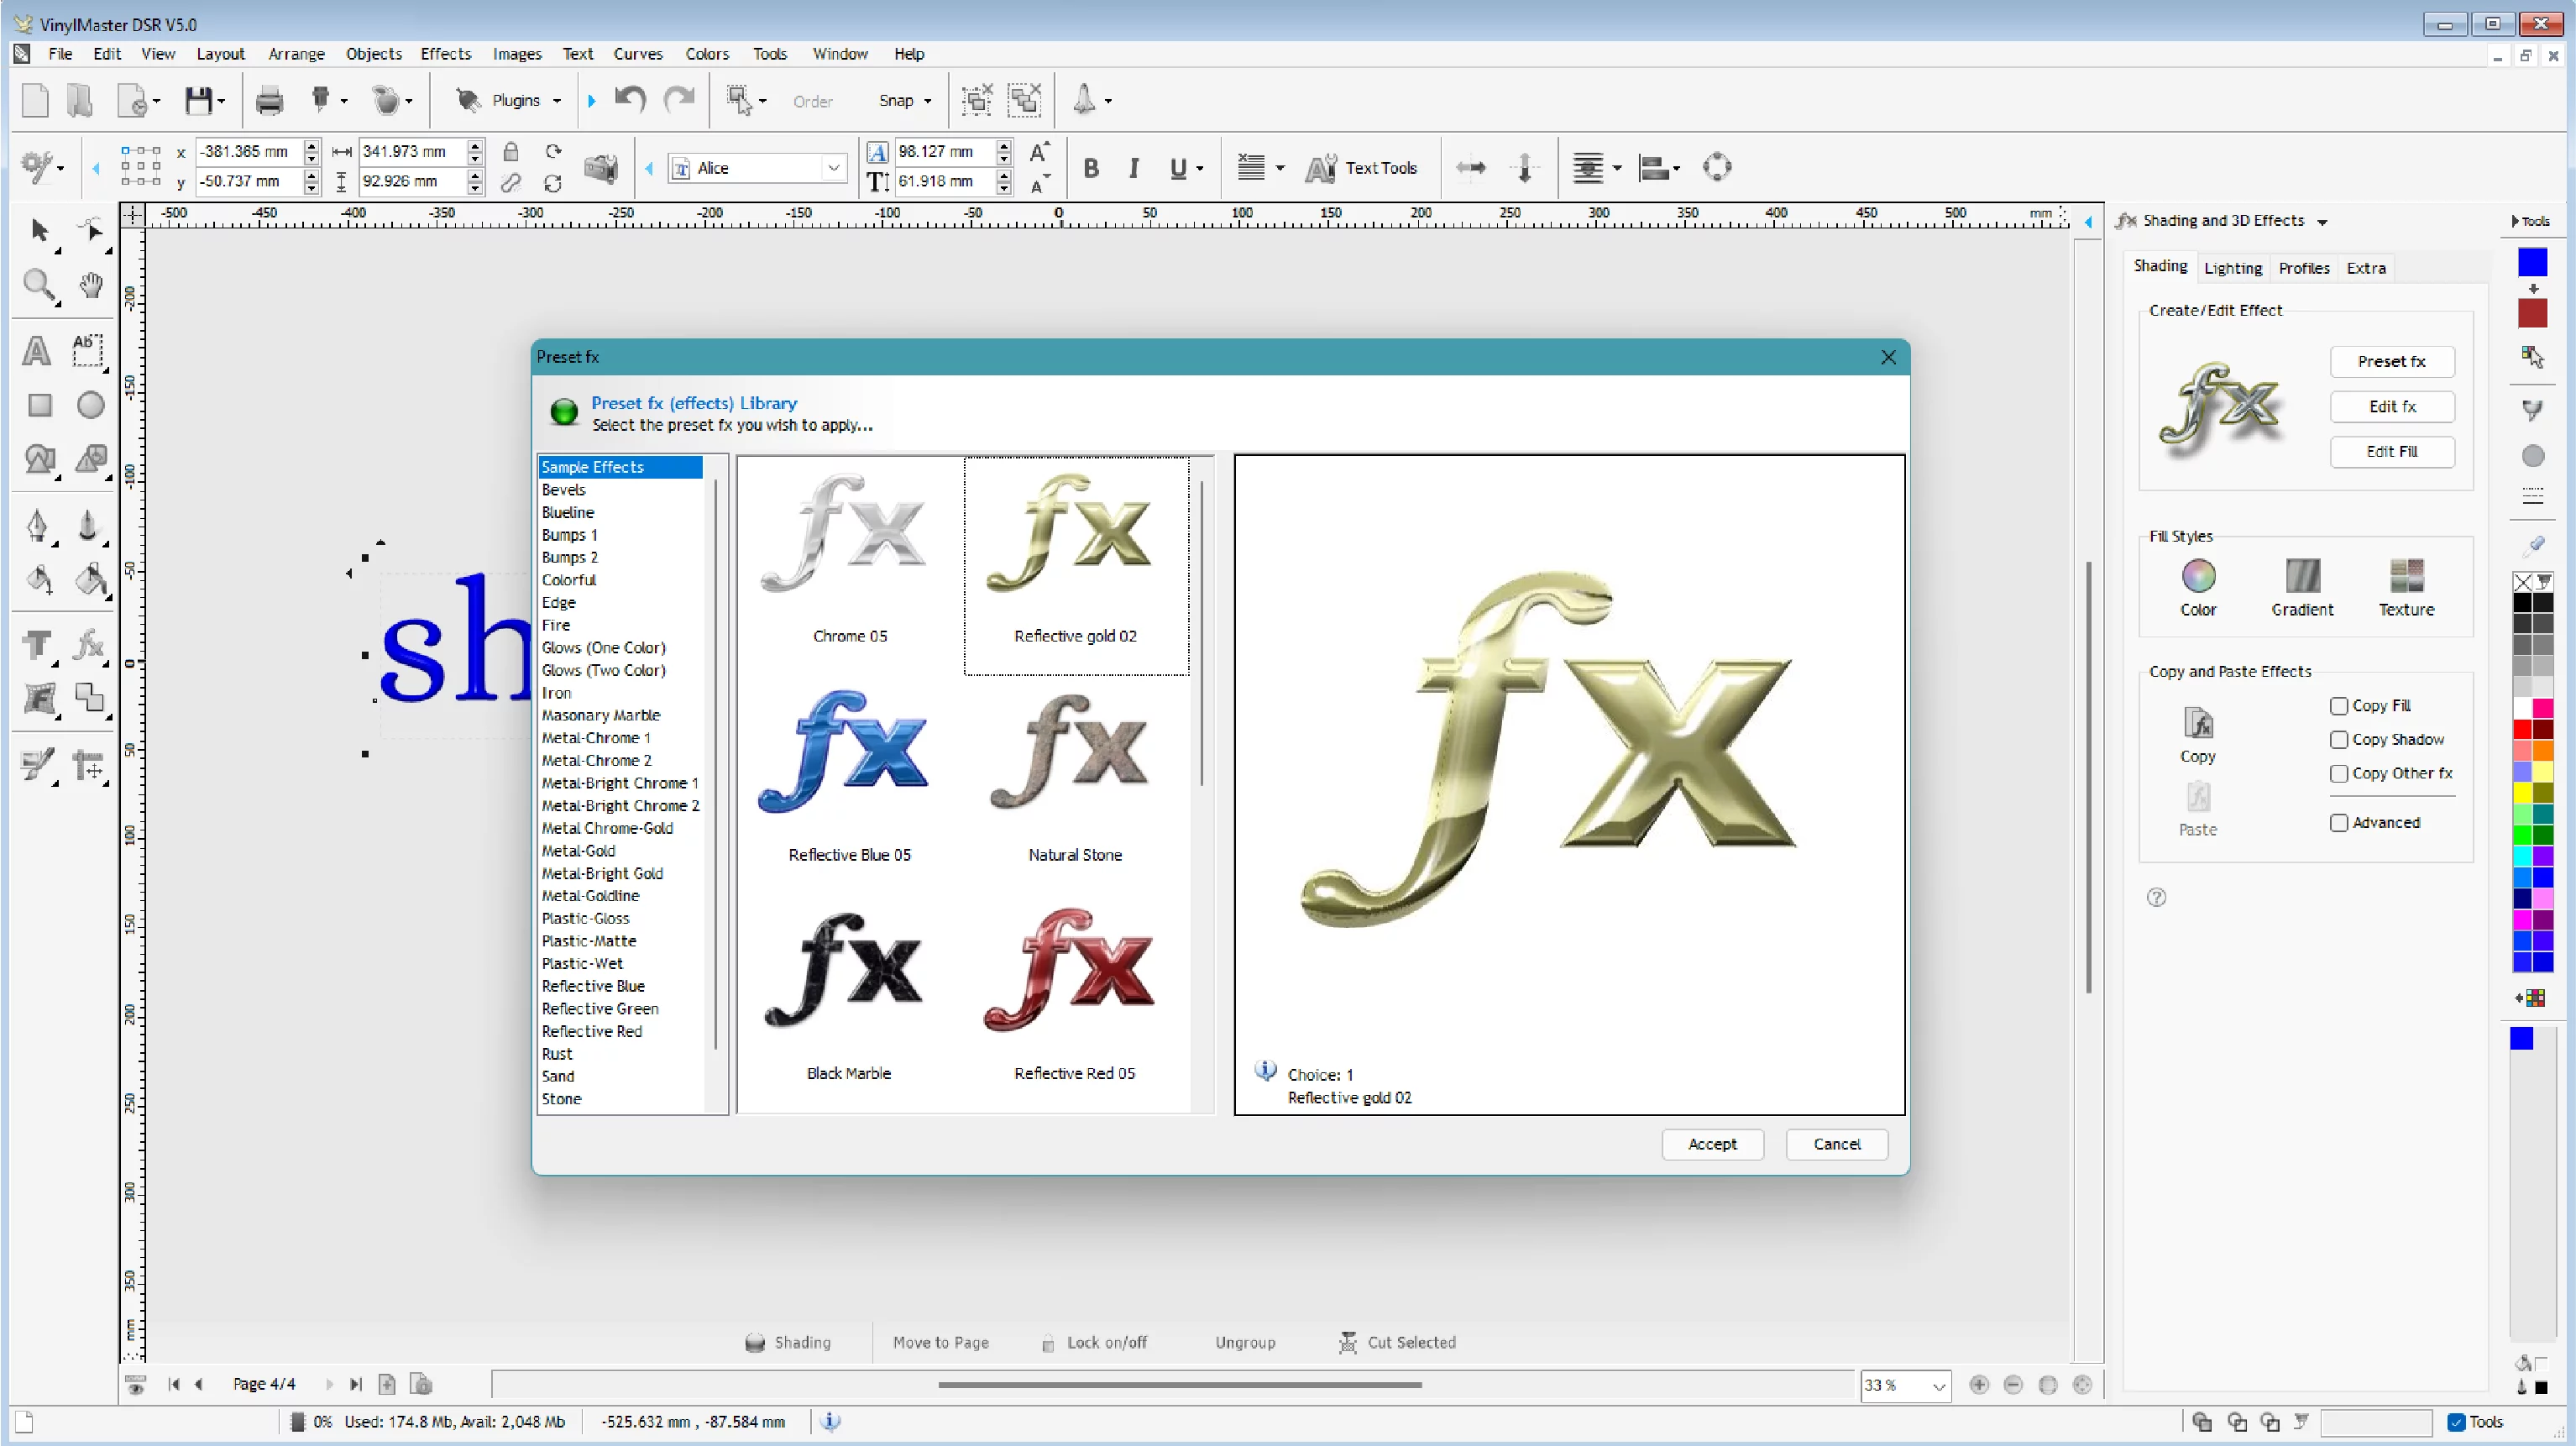This screenshot has width=2576, height=1446.
Task: Click the Edit fx button
Action: pos(2392,407)
